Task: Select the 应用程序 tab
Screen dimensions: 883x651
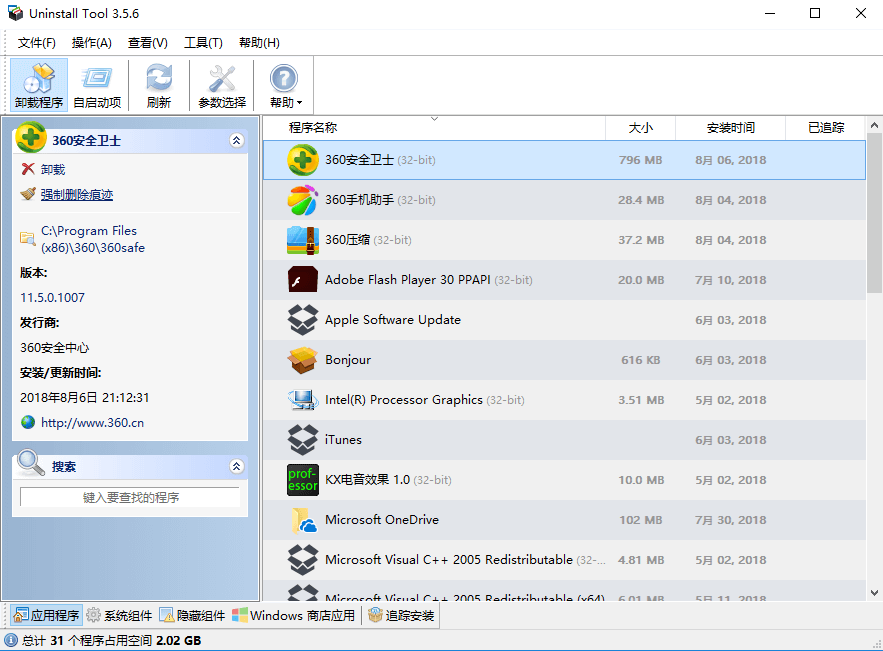Action: click(x=47, y=616)
